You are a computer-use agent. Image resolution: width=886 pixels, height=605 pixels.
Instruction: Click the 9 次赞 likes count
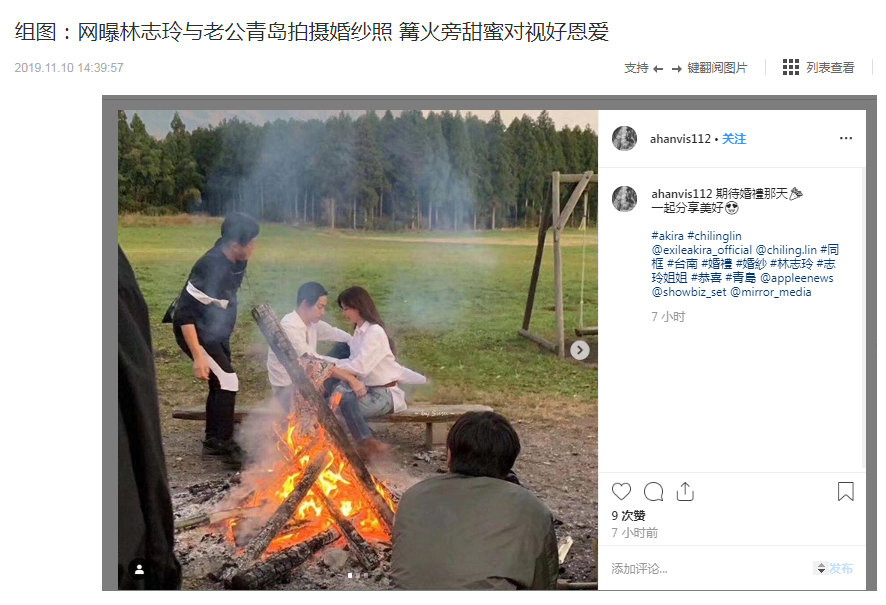[628, 516]
